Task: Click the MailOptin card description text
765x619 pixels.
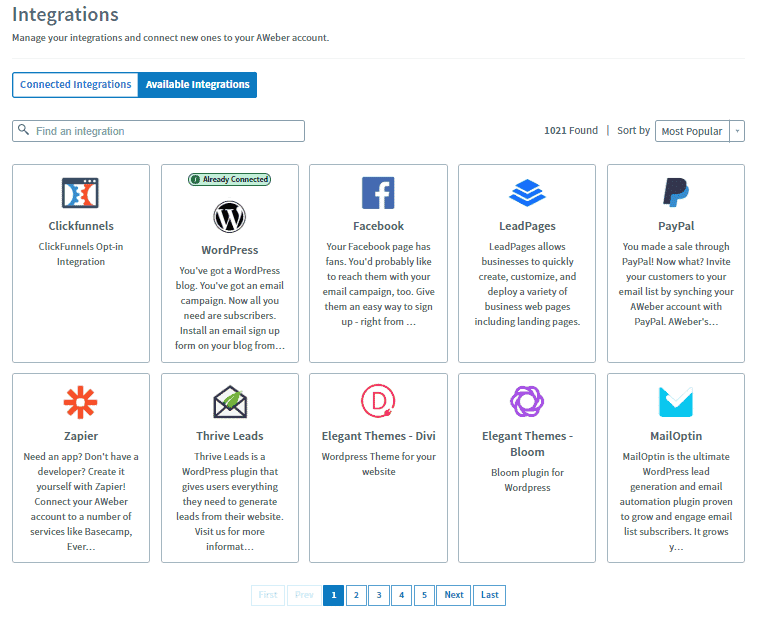Action: point(676,501)
